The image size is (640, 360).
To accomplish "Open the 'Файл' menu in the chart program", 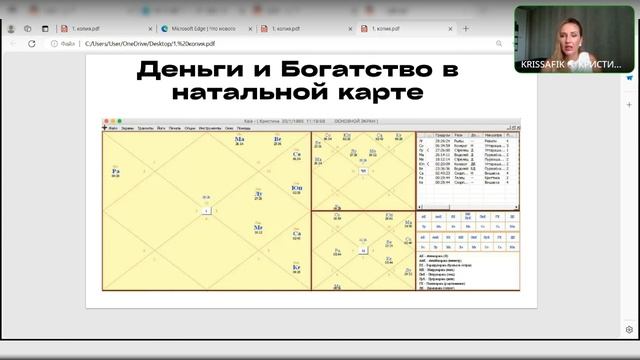I will coord(113,128).
